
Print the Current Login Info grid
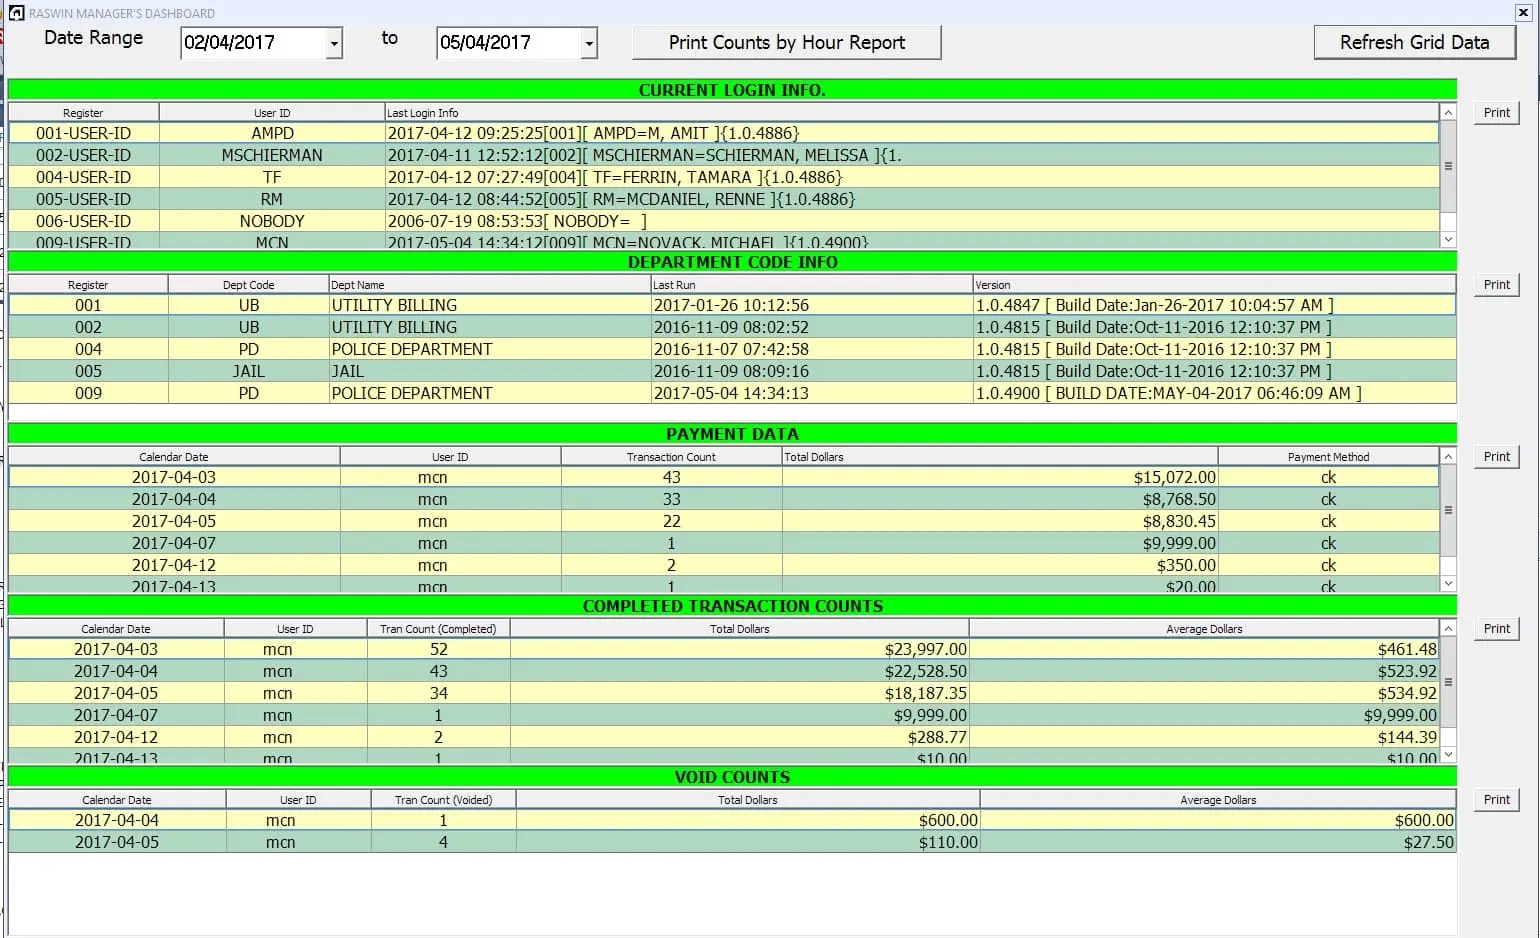click(1497, 112)
